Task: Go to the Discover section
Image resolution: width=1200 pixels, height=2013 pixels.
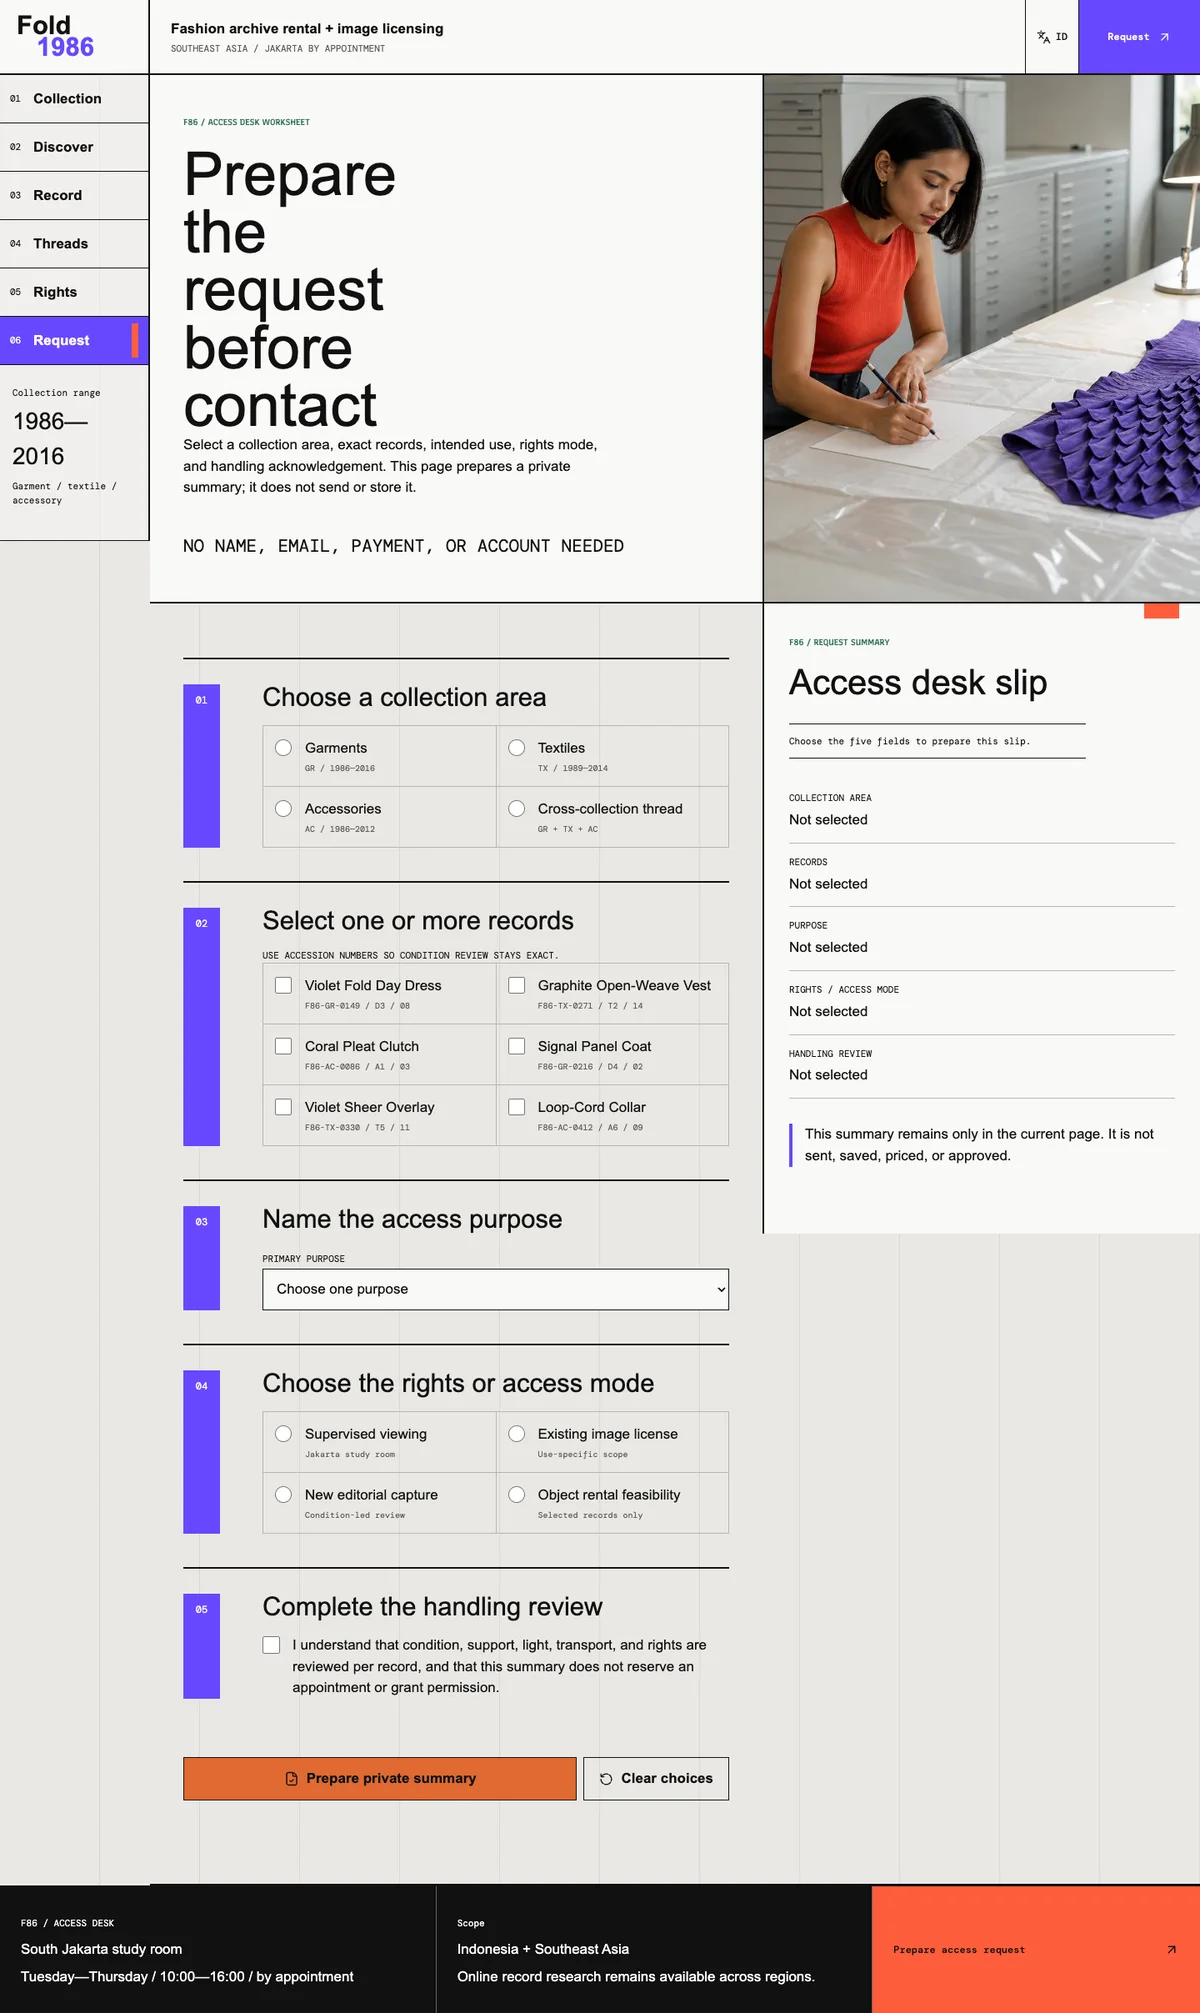Action: coord(74,147)
